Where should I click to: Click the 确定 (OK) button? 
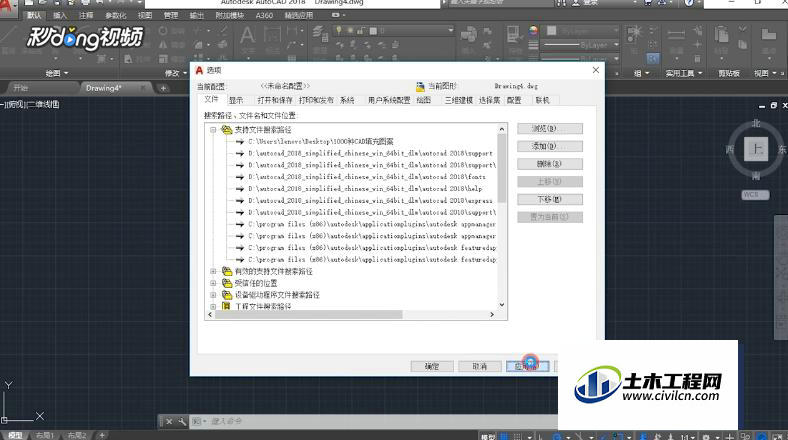tap(432, 367)
